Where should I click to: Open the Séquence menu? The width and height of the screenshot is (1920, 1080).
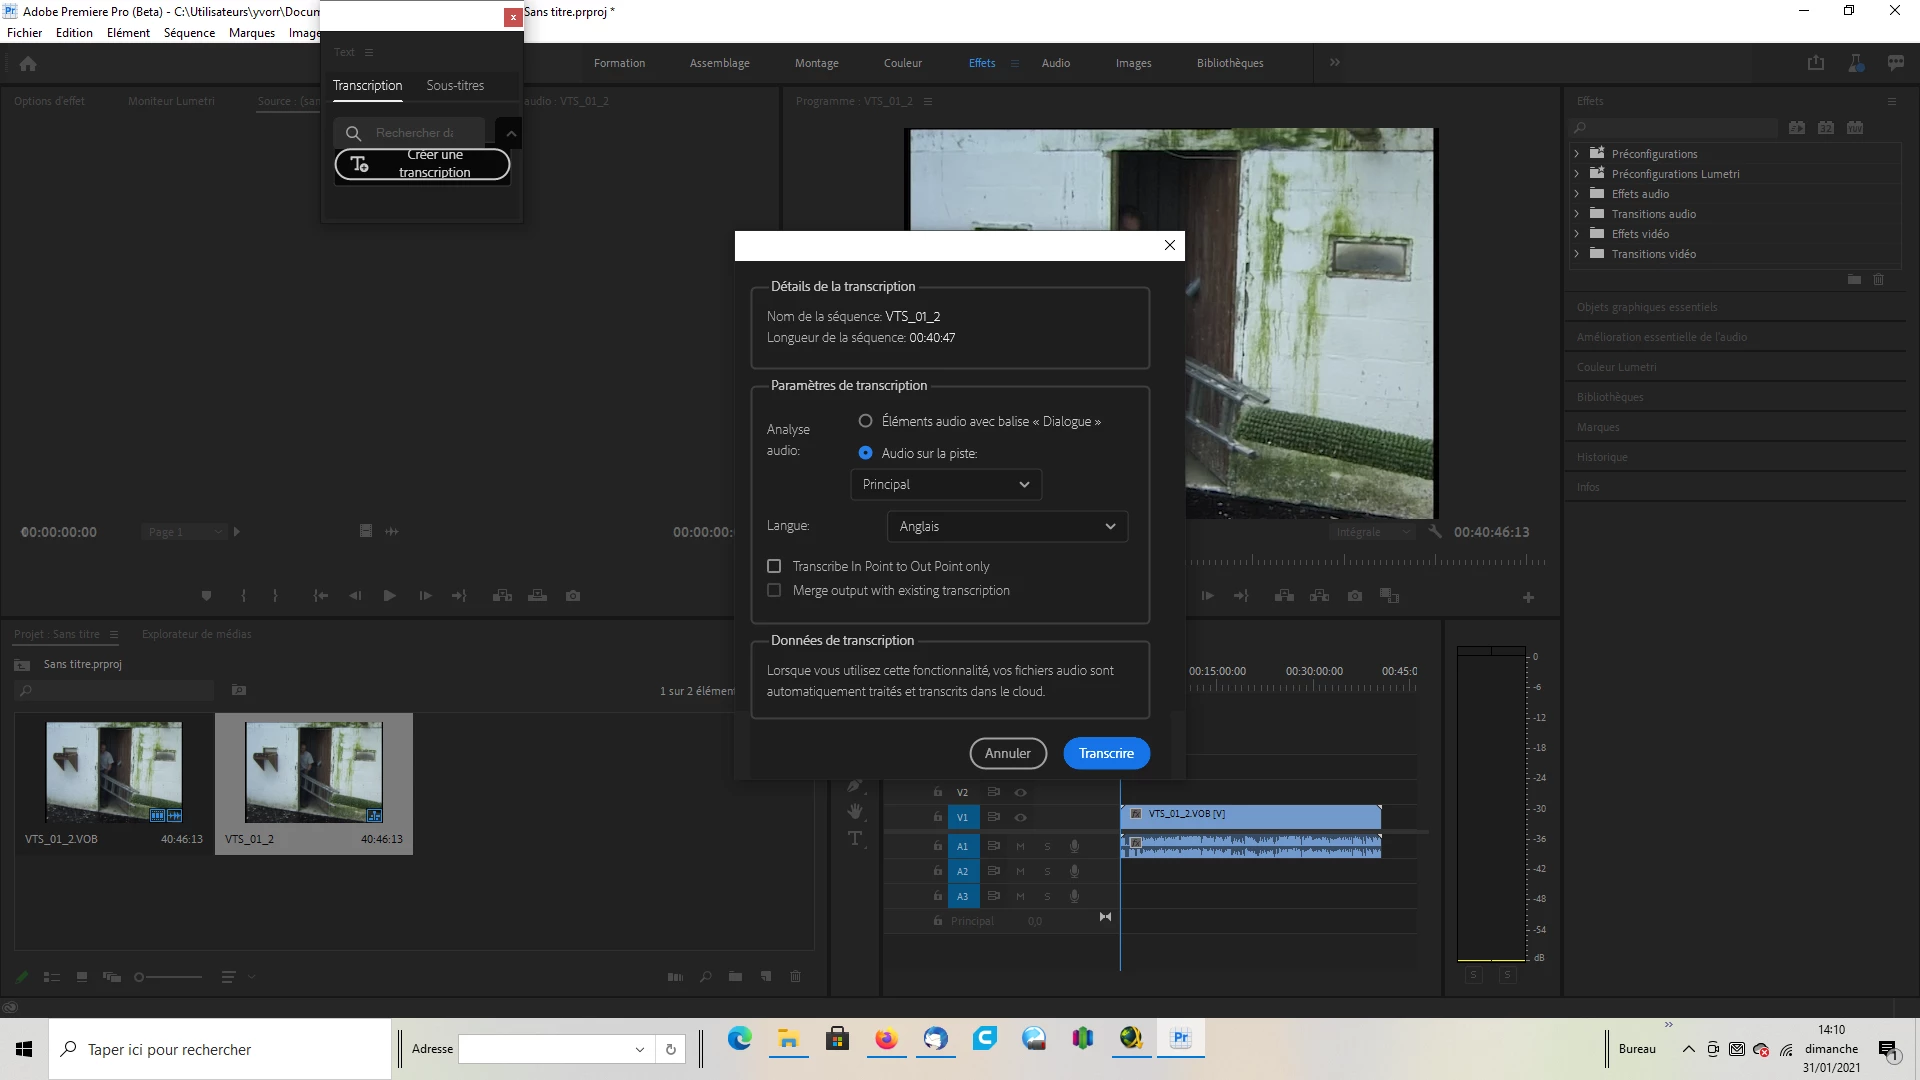(x=189, y=33)
